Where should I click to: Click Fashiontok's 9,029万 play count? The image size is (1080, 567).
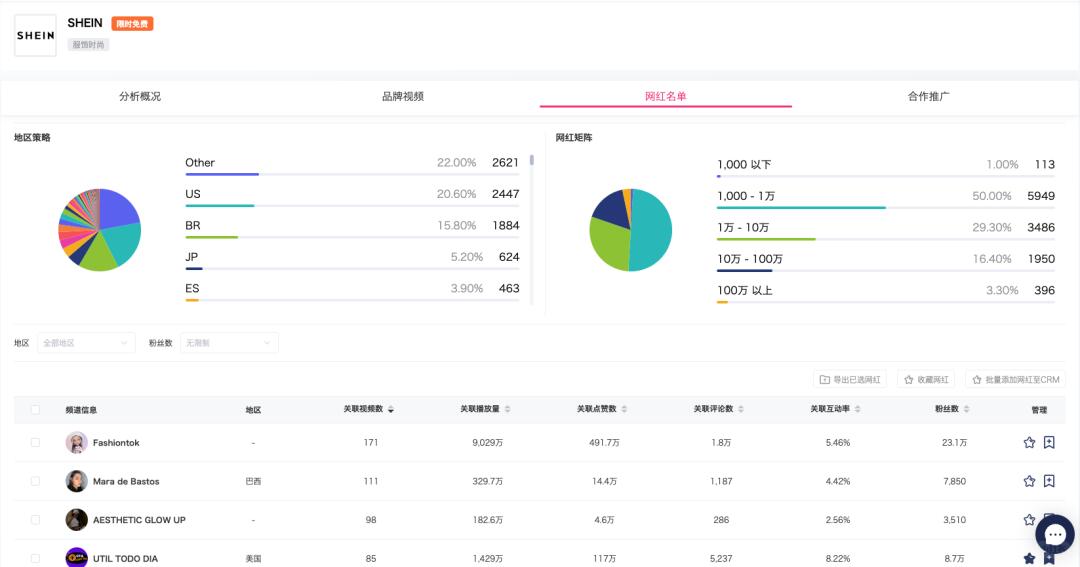487,442
